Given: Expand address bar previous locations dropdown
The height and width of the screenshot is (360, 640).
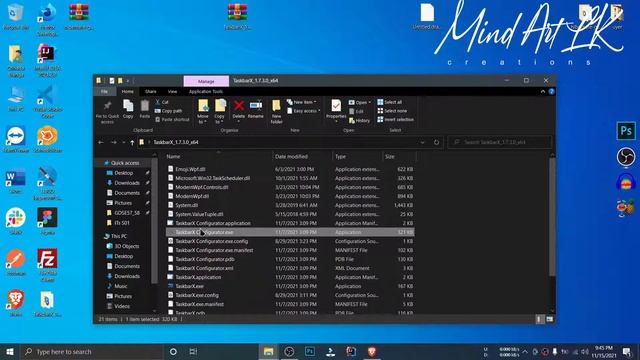Looking at the screenshot, I should (422, 142).
